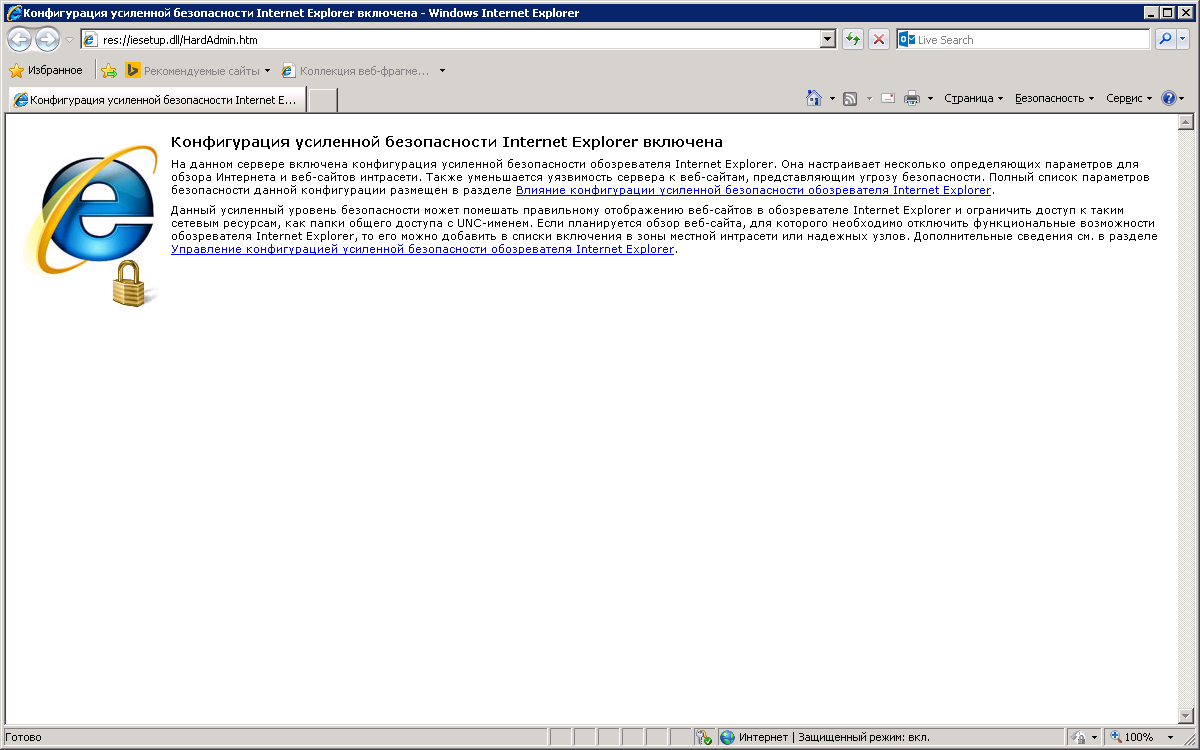Click heading Конфигурация усиленной безопасности Internet Explorer включена
Viewport: 1200px width, 750px height.
[x=447, y=142]
